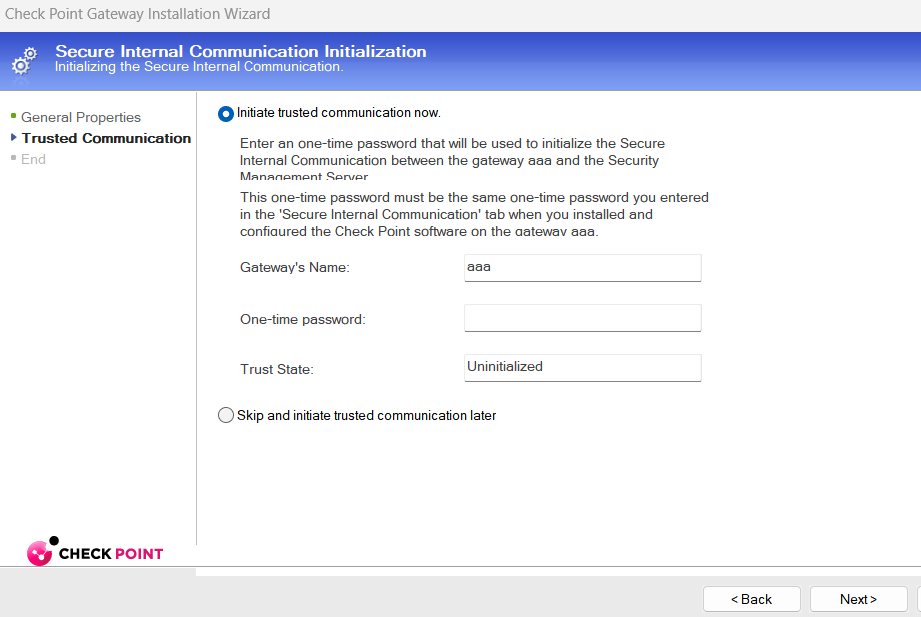Select the General Properties step
Screen dimensions: 921x617
coord(80,117)
